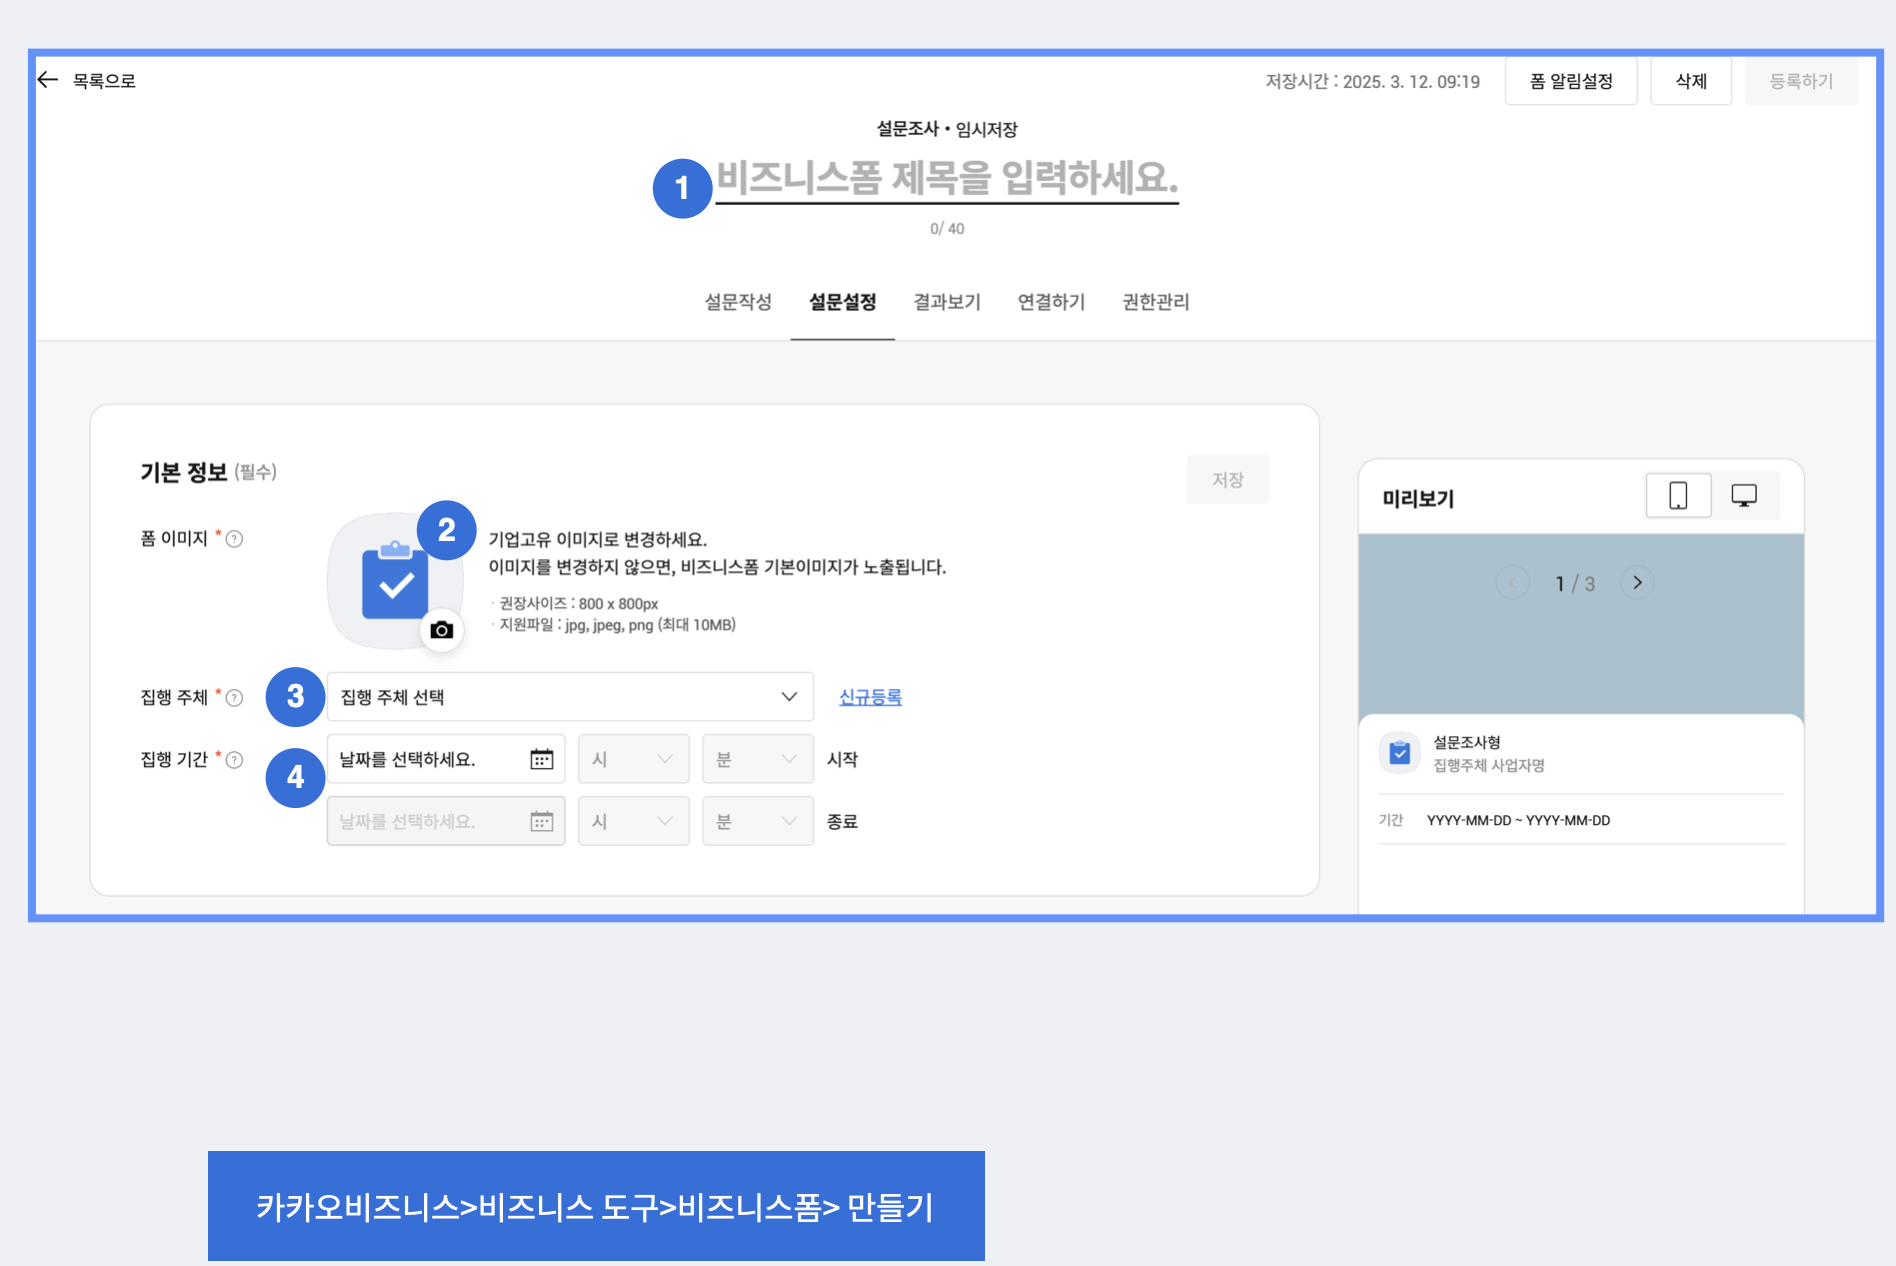Image resolution: width=1896 pixels, height=1266 pixels.
Task: Click the 폼 알림설정 button
Action: (x=1570, y=81)
